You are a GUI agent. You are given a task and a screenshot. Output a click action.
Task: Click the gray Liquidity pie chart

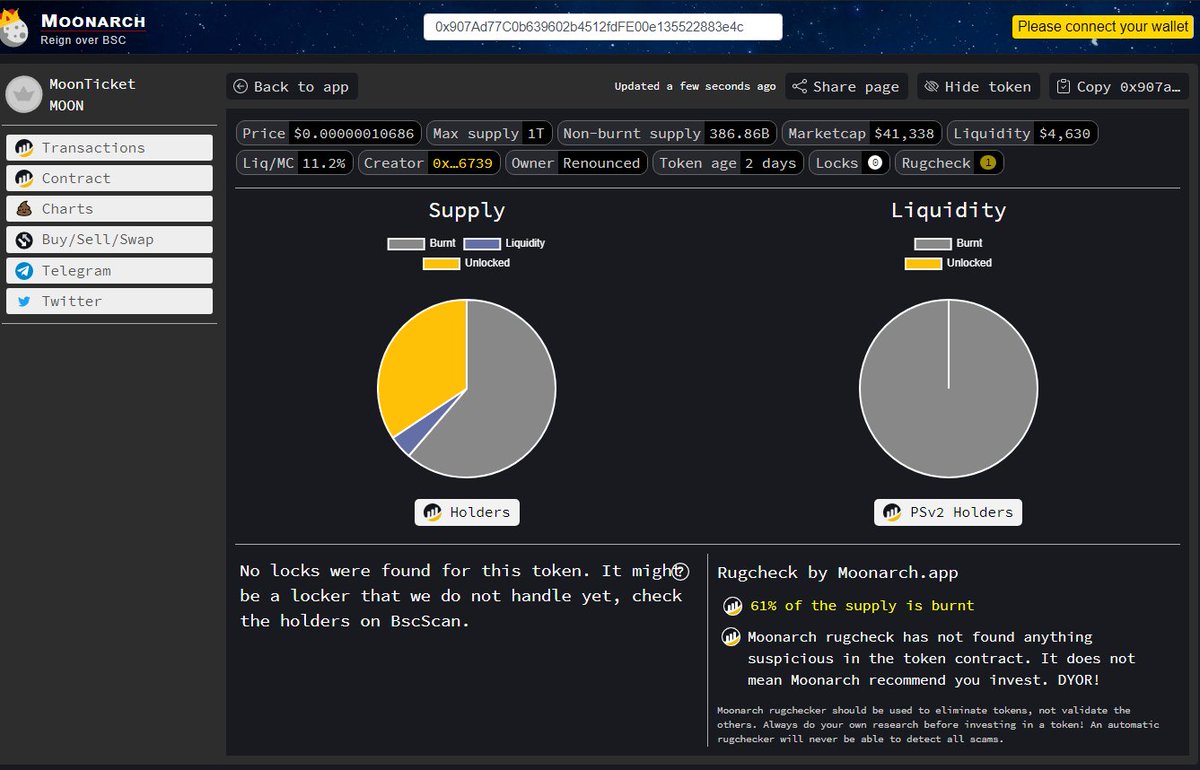(x=948, y=388)
